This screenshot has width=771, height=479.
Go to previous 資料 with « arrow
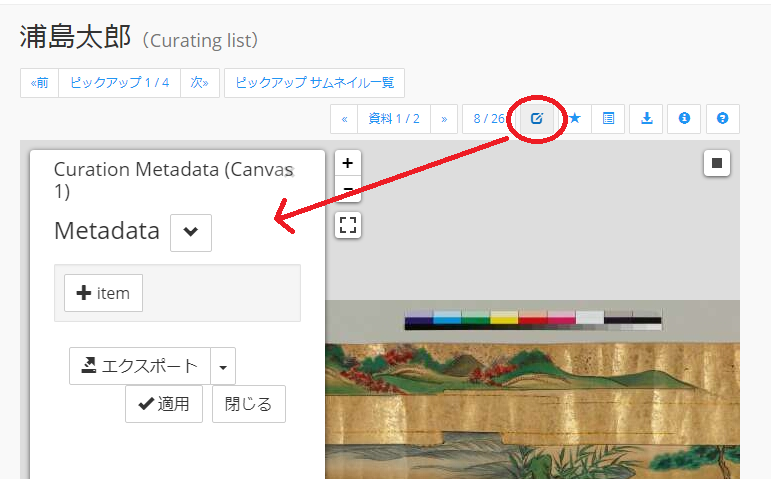tap(344, 119)
